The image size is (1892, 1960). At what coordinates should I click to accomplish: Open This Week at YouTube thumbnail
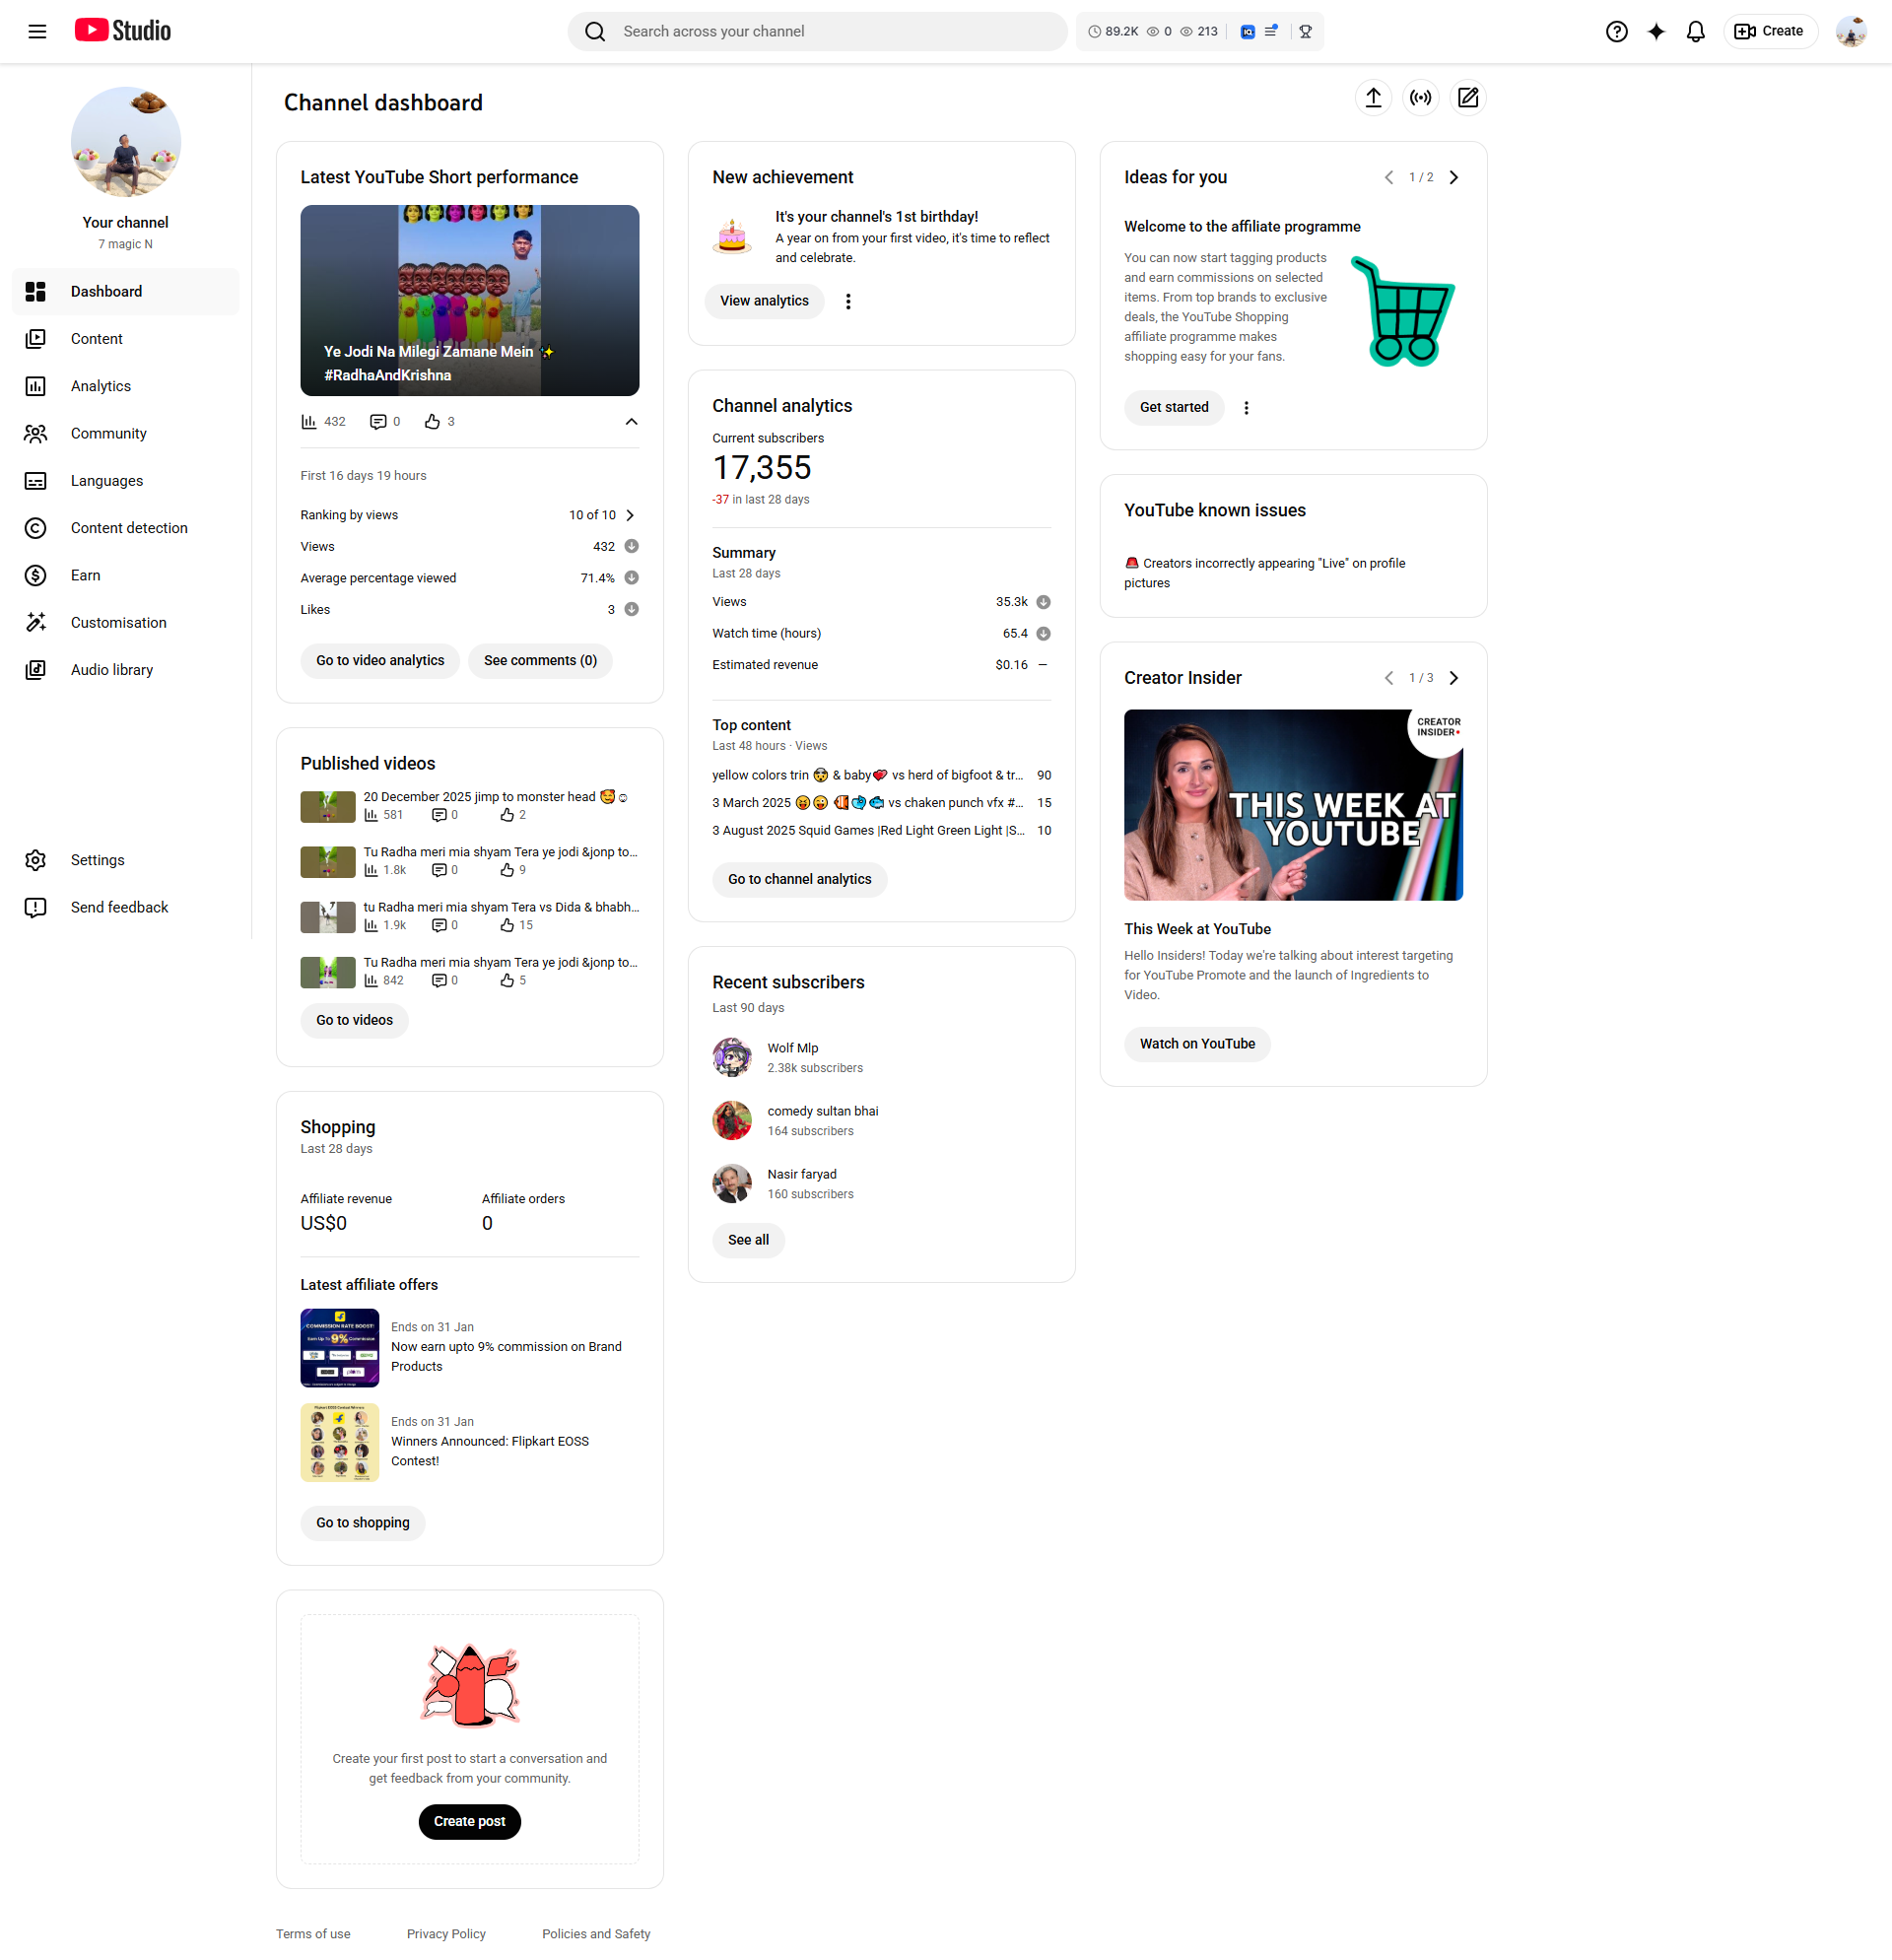click(x=1292, y=805)
